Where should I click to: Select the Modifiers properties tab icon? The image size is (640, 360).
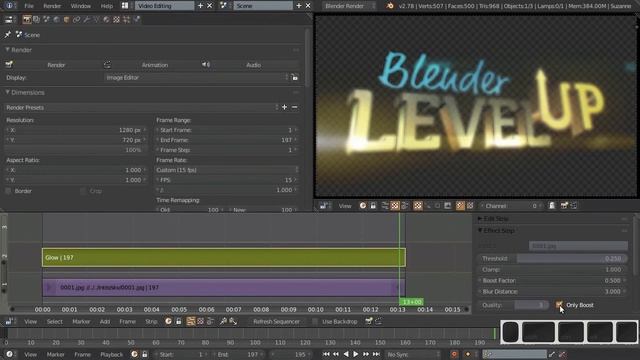point(87,20)
